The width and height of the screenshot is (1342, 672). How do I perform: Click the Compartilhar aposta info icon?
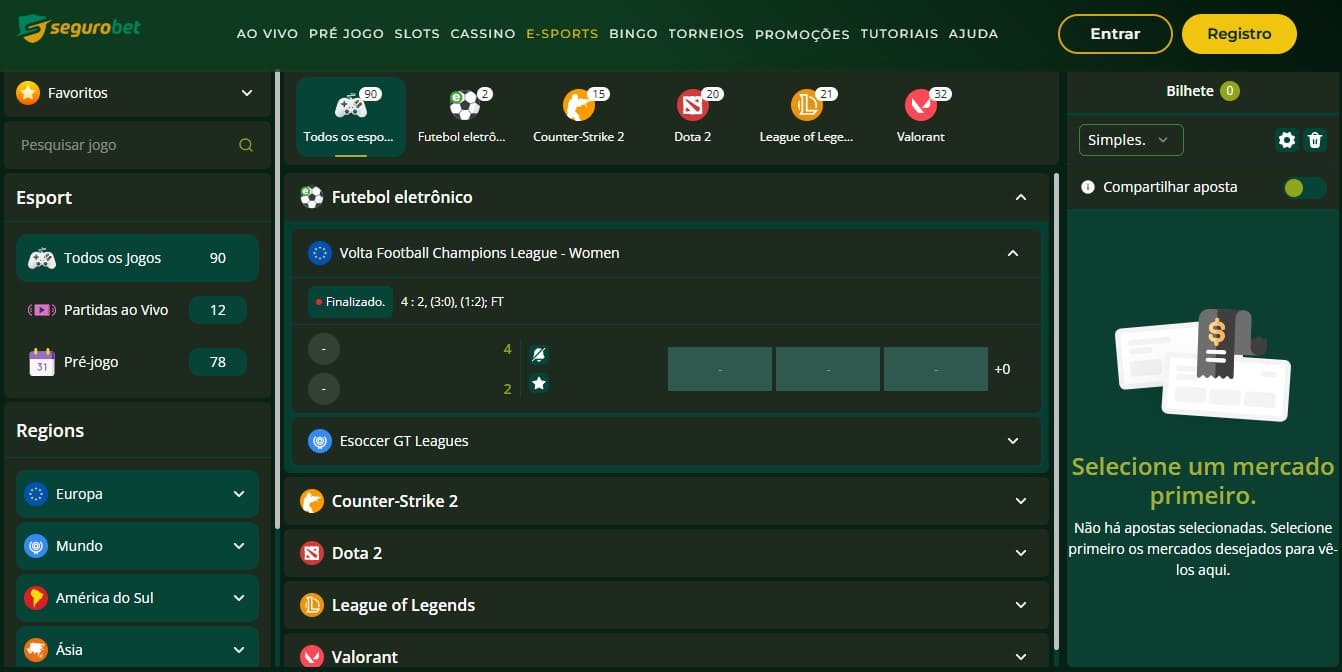1088,187
